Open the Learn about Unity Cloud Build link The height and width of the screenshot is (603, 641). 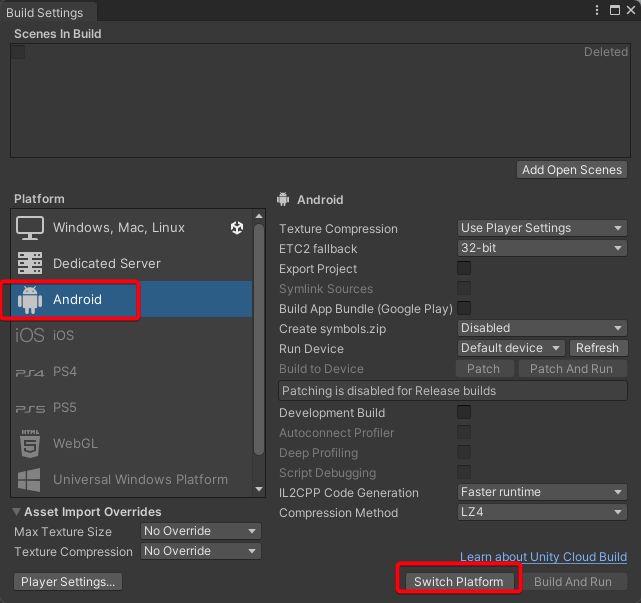pos(543,557)
